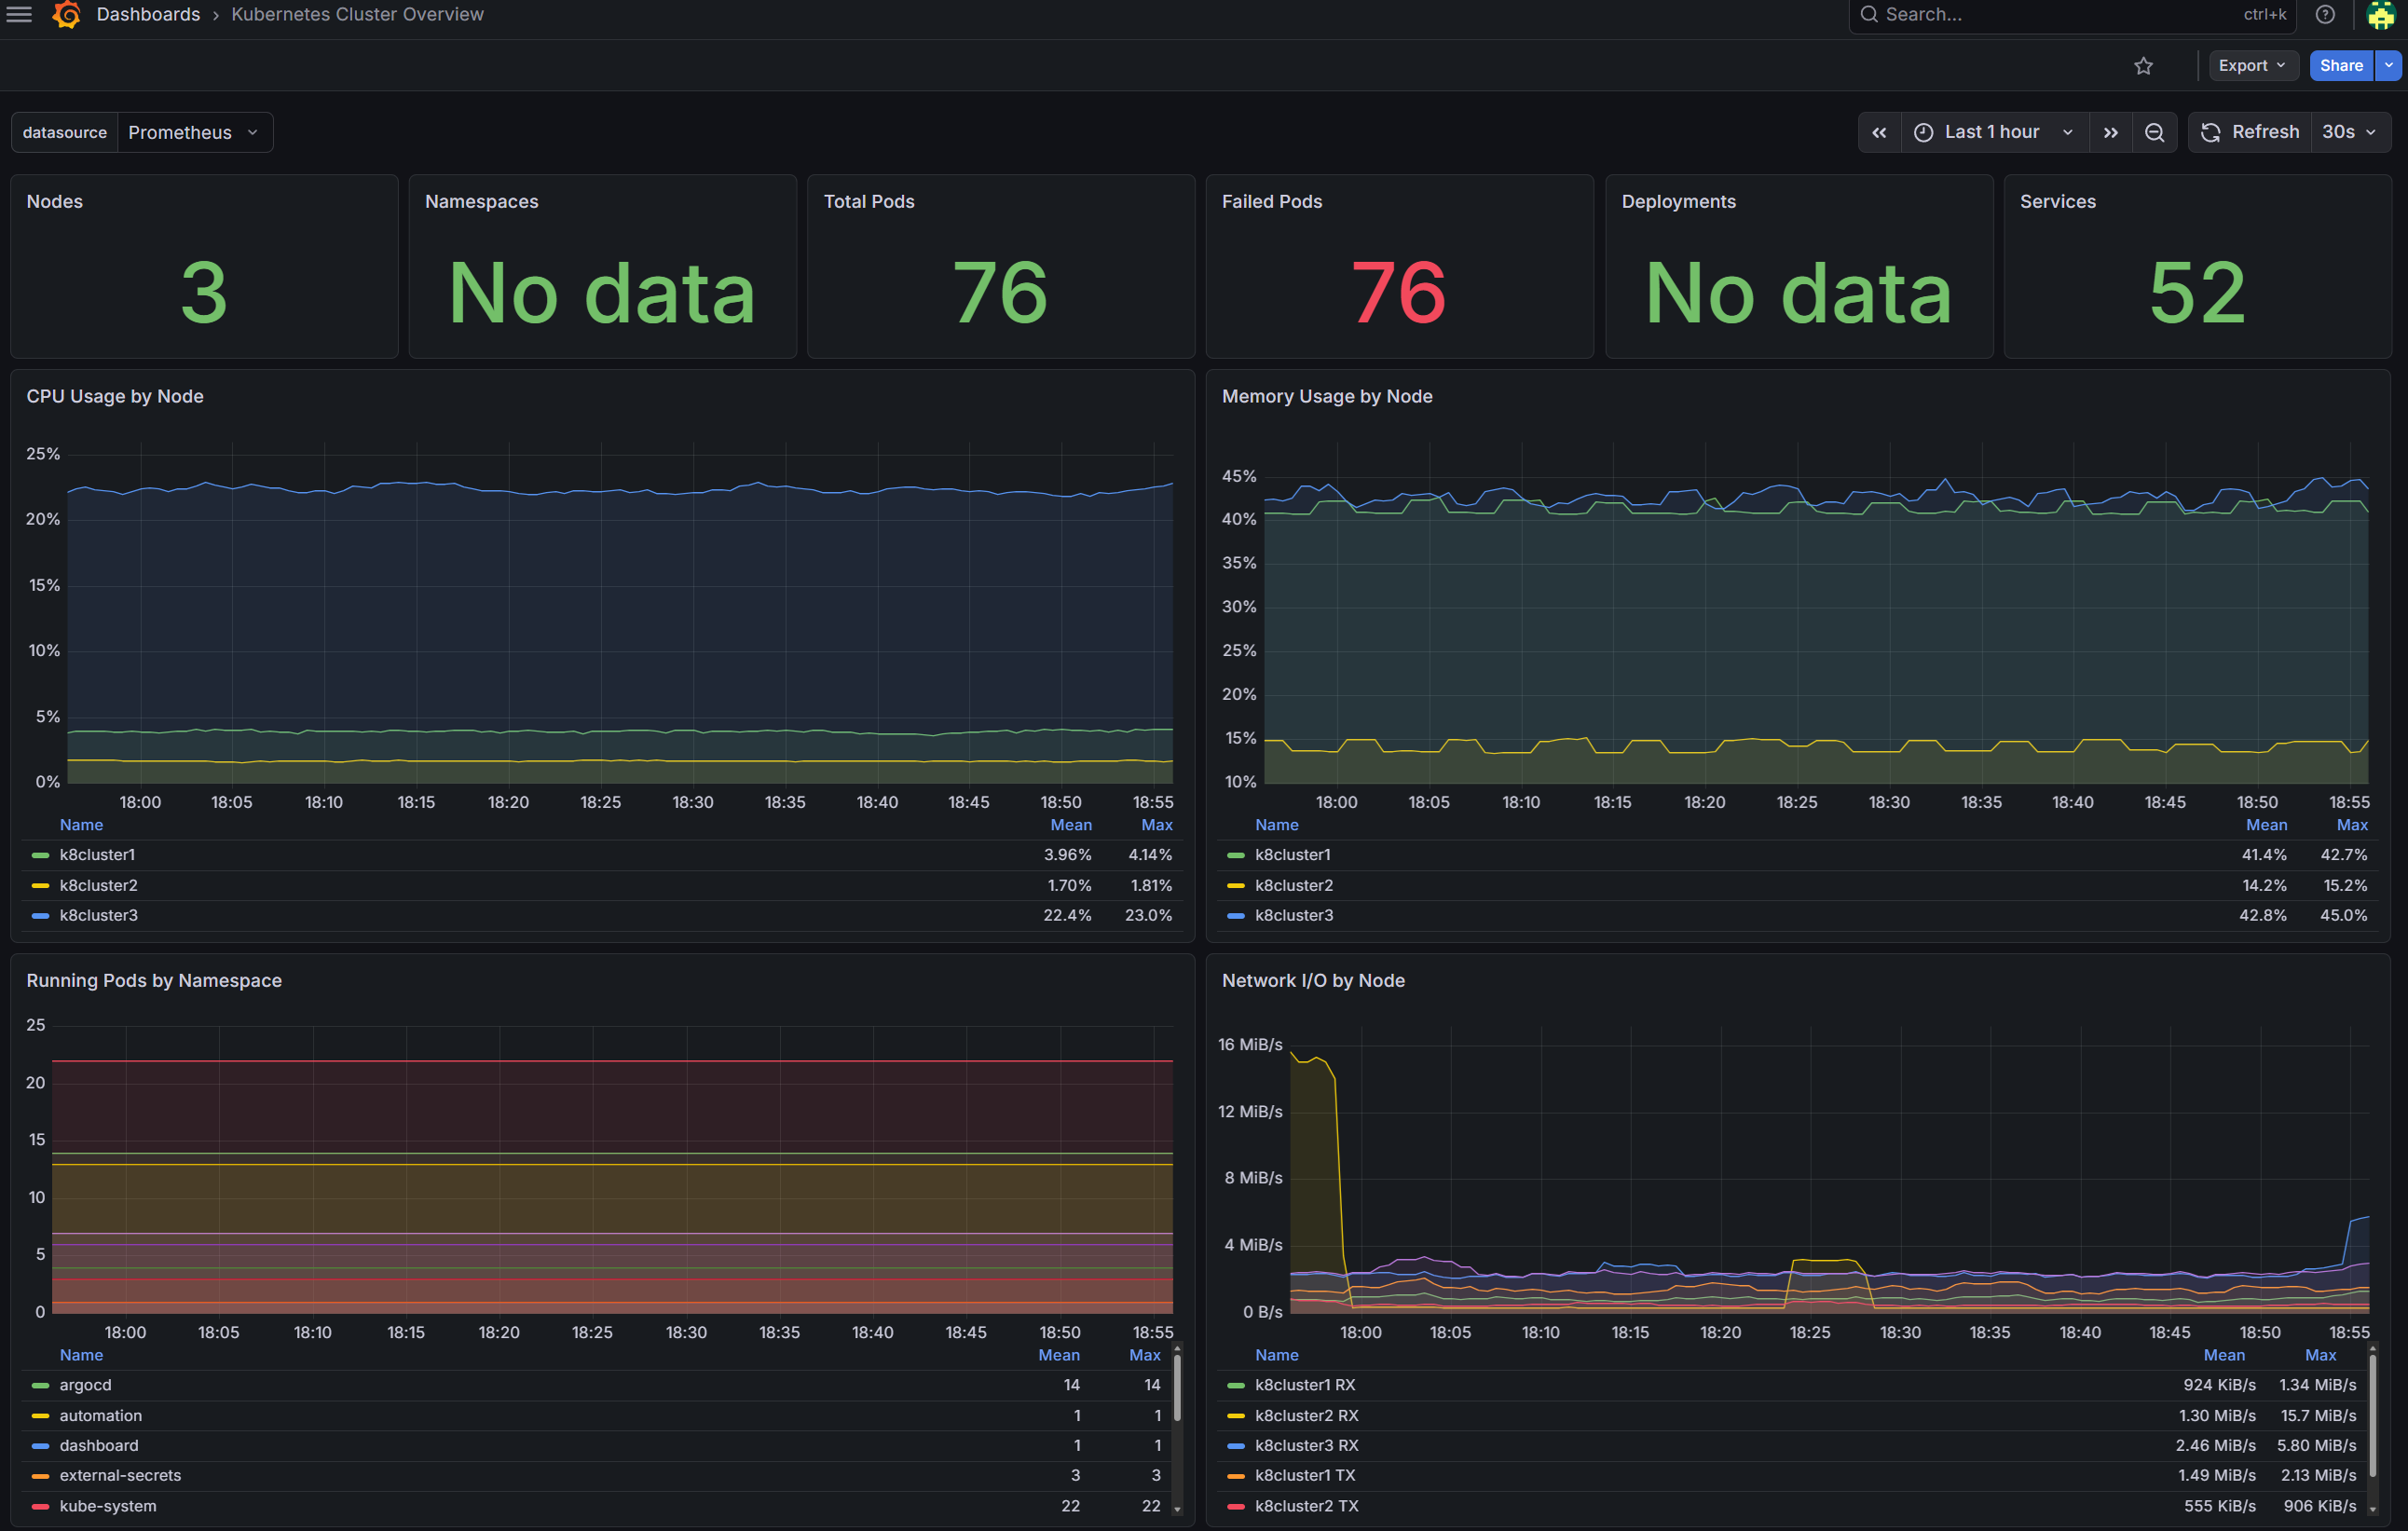Viewport: 2408px width, 1531px height.
Task: Zoom out the time range
Action: (2155, 132)
